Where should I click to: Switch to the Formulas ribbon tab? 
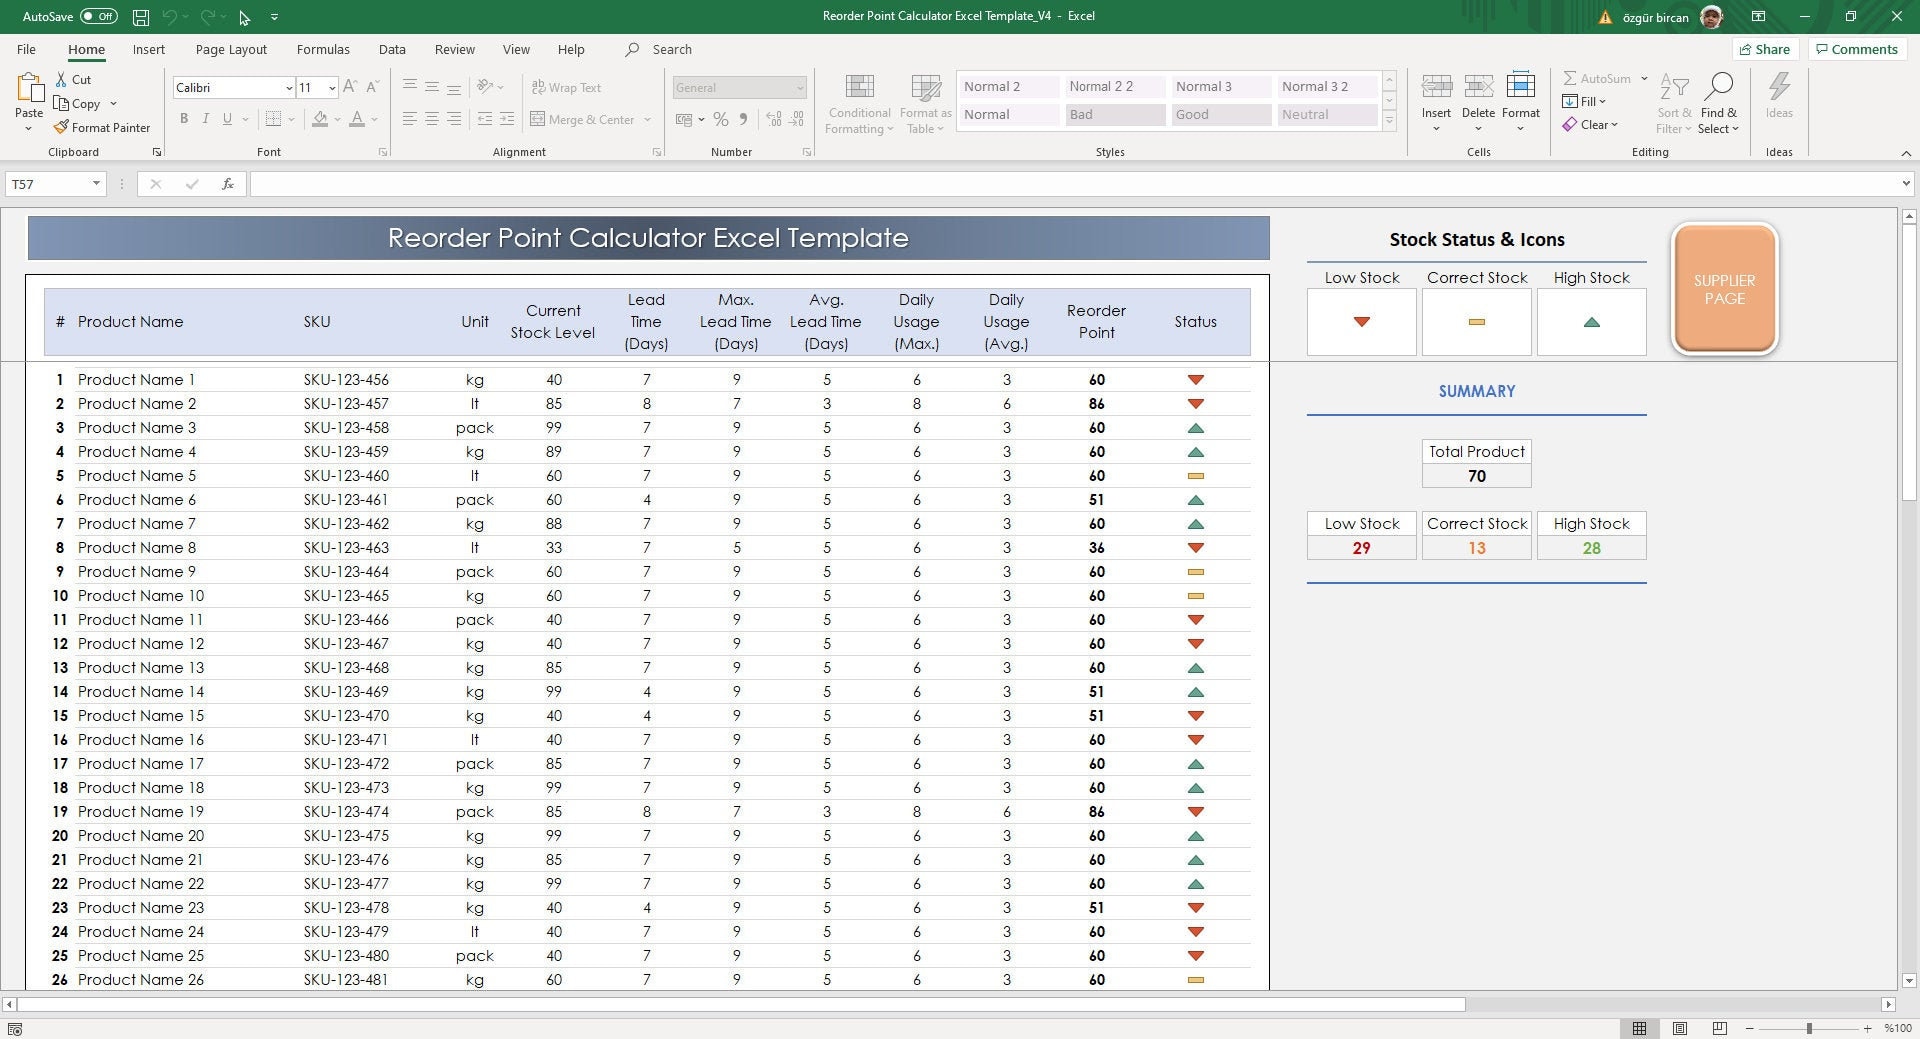[322, 48]
